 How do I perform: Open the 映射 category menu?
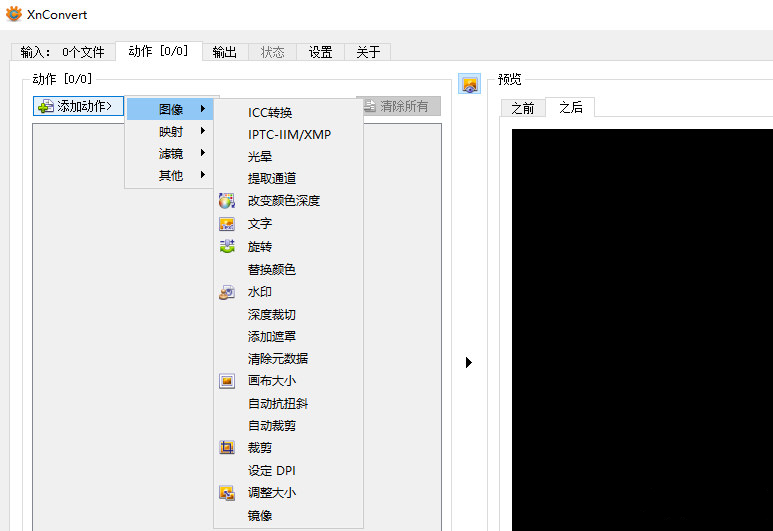pos(170,131)
